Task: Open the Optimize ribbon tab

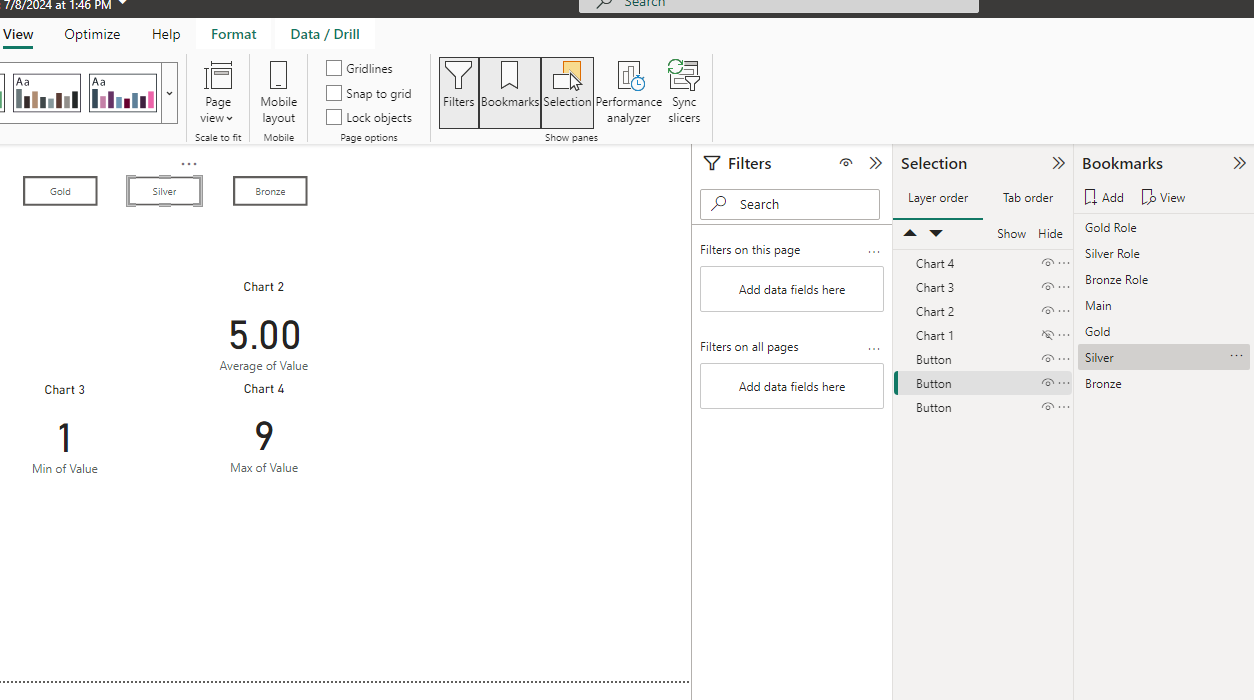Action: [92, 34]
